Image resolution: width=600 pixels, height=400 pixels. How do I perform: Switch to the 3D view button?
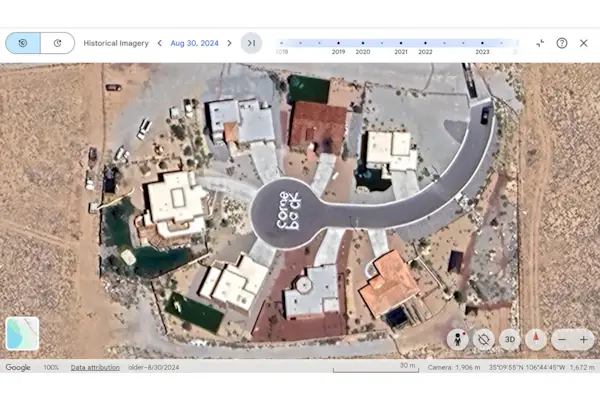510,340
